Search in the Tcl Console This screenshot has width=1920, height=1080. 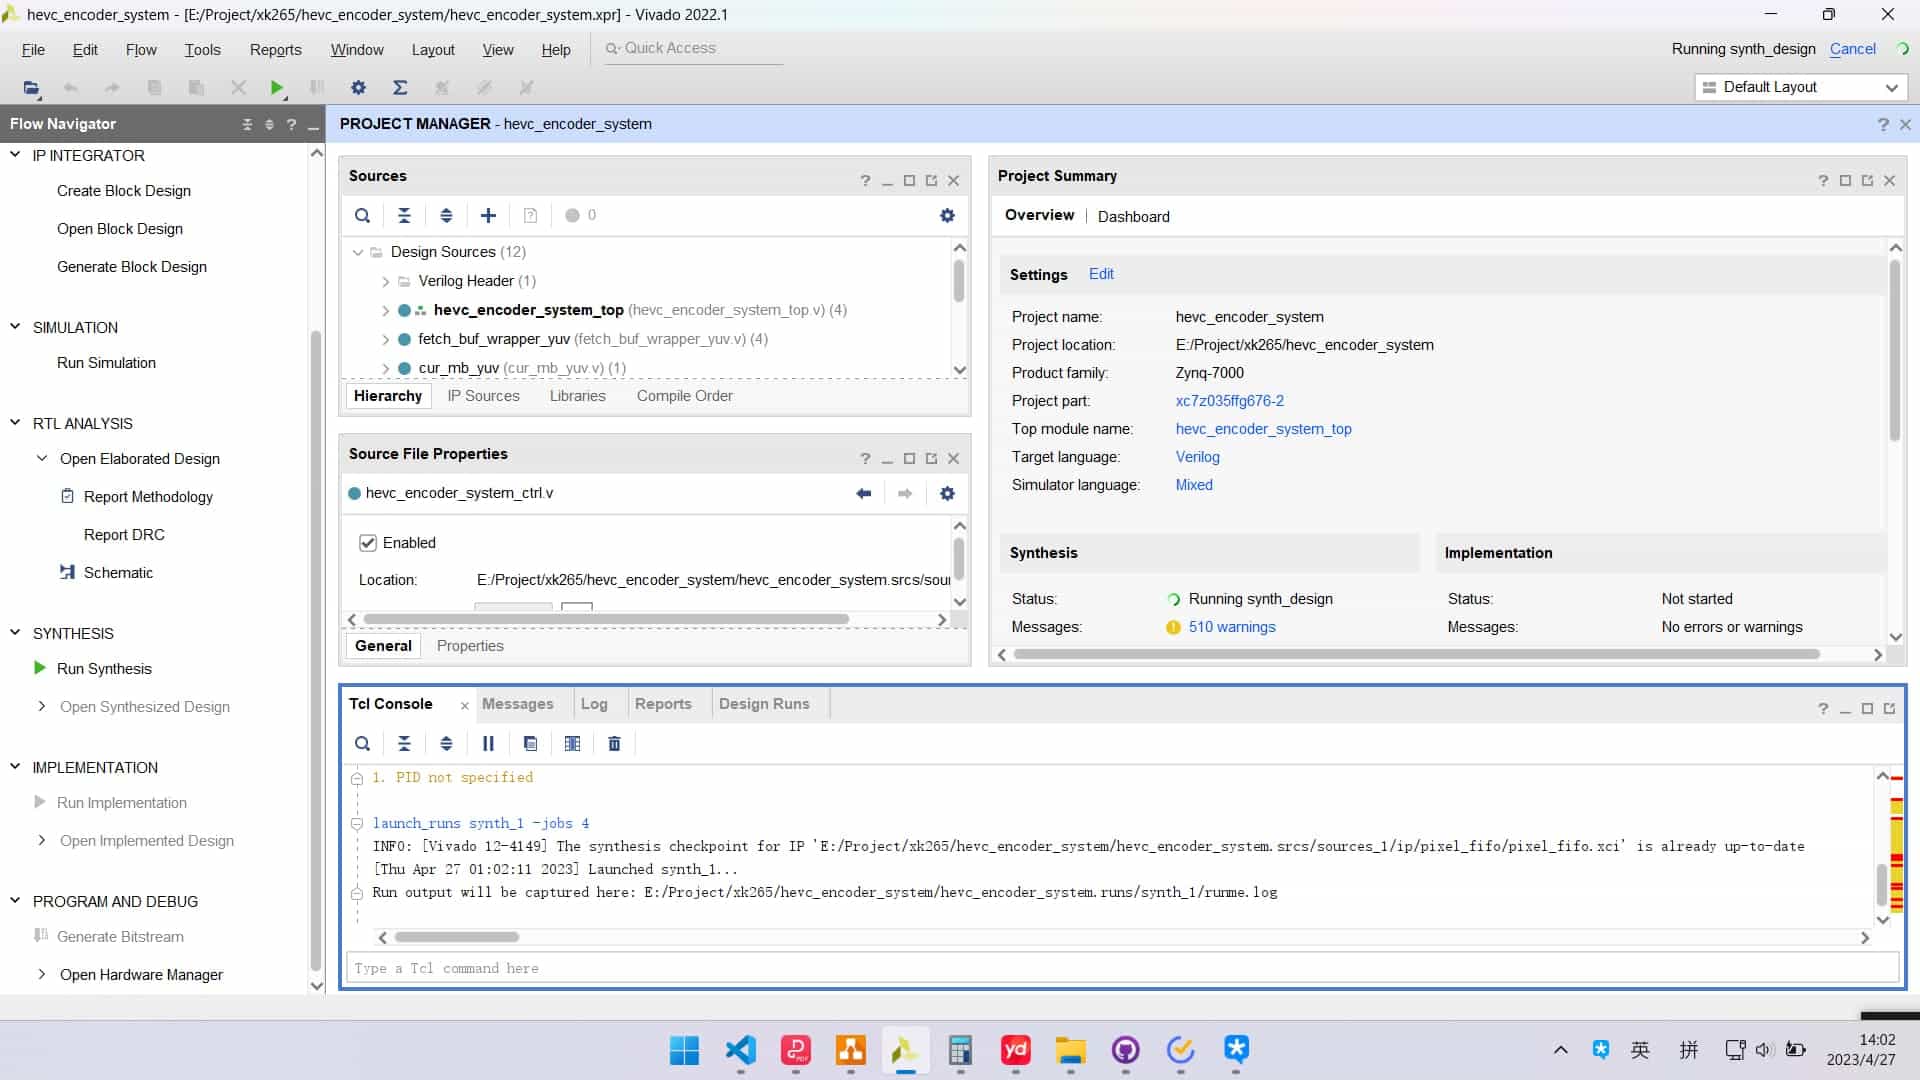(x=363, y=744)
